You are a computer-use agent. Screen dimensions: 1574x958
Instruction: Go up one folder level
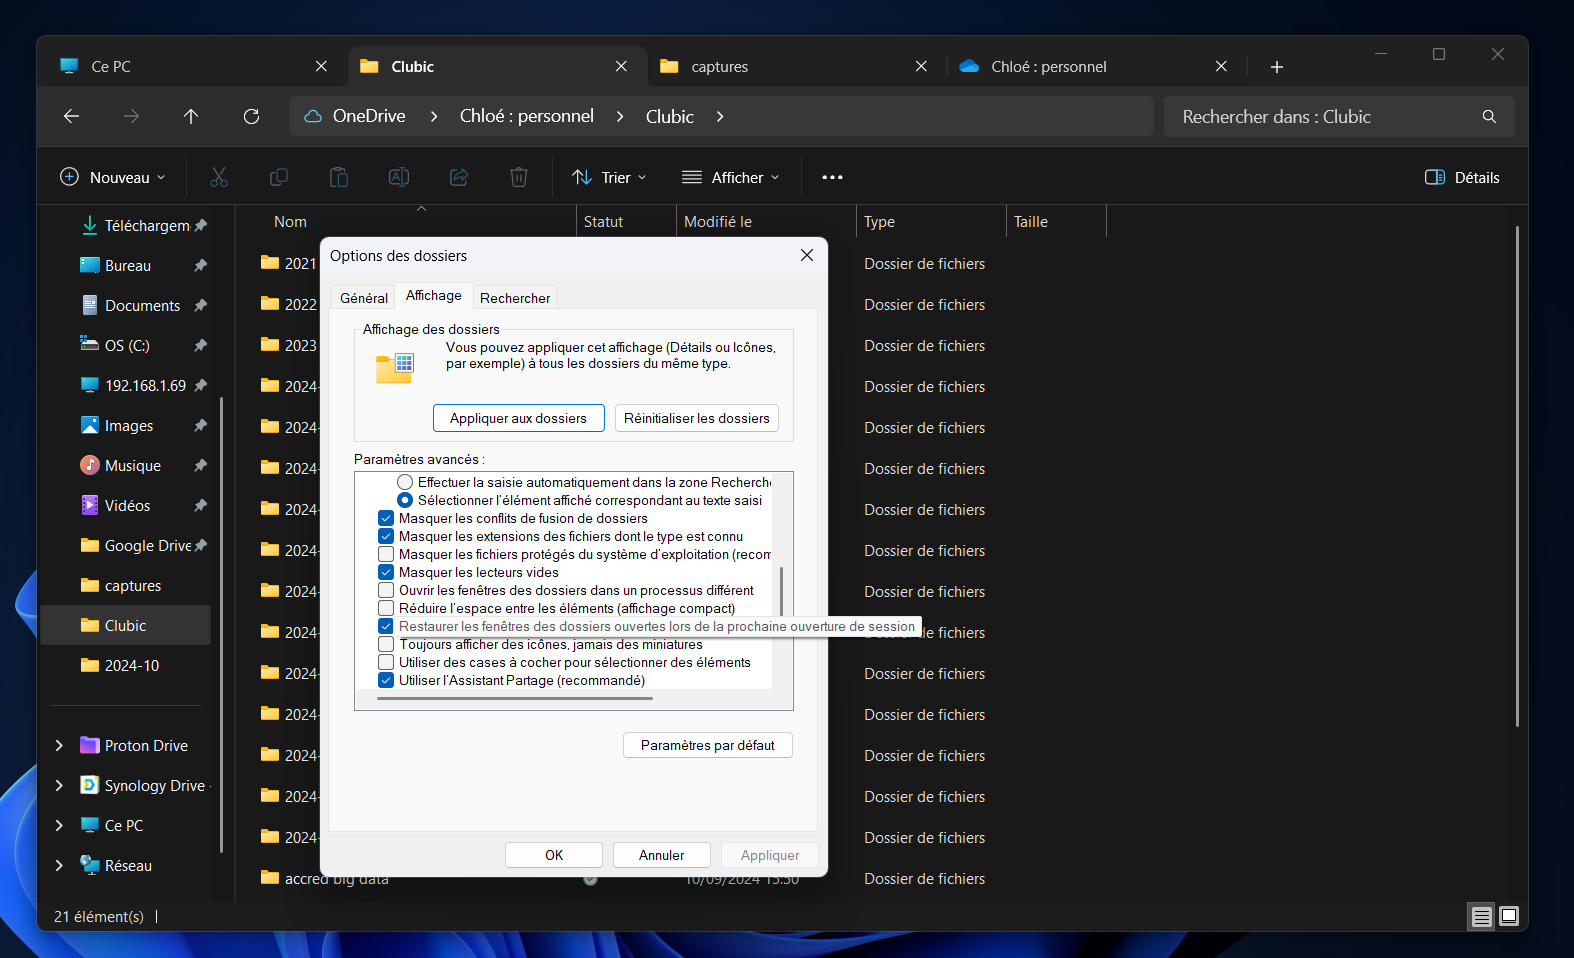click(191, 117)
